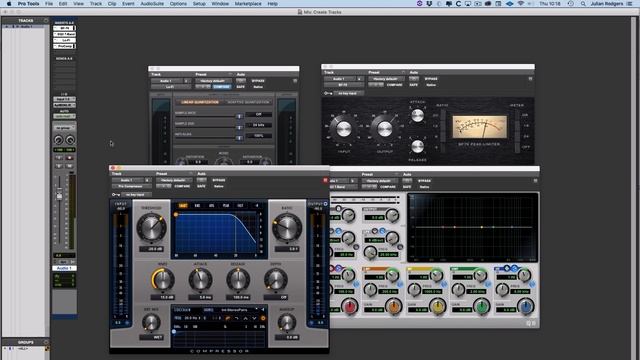The height and width of the screenshot is (360, 640).
Task: Open the Lo-Fi factory default preset menu
Action: 212,81
